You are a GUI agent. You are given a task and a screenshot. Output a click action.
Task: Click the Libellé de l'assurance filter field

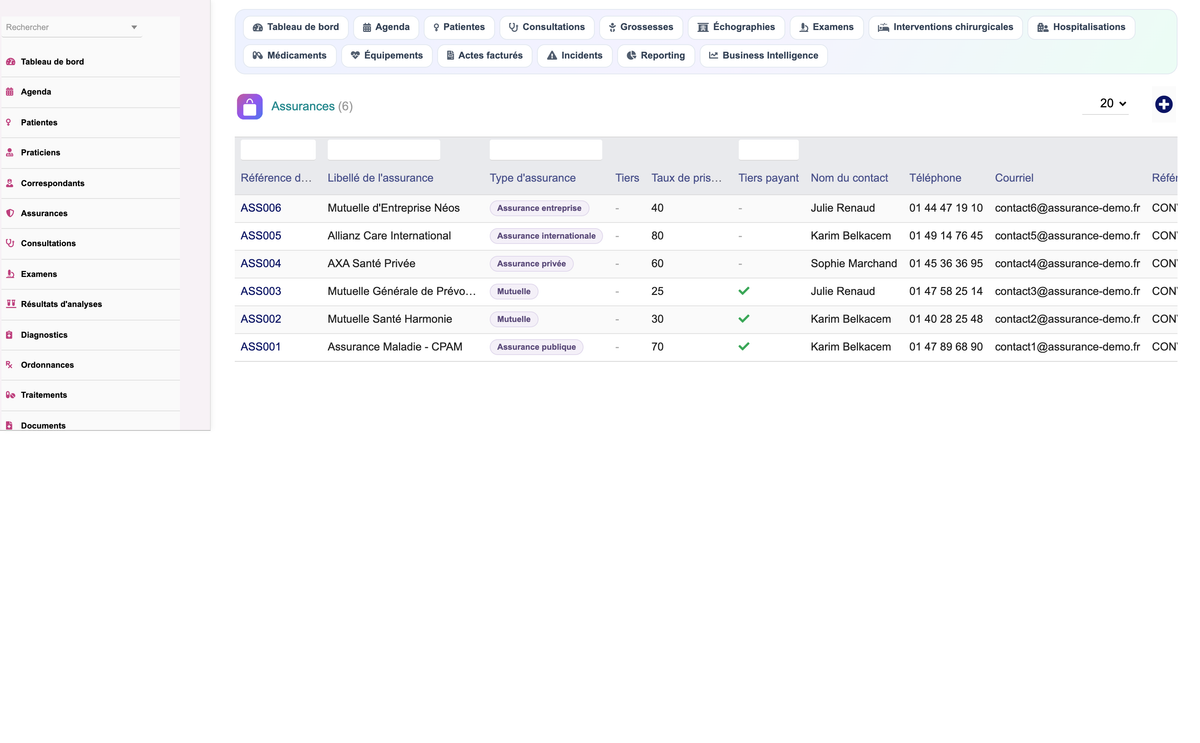click(x=384, y=150)
